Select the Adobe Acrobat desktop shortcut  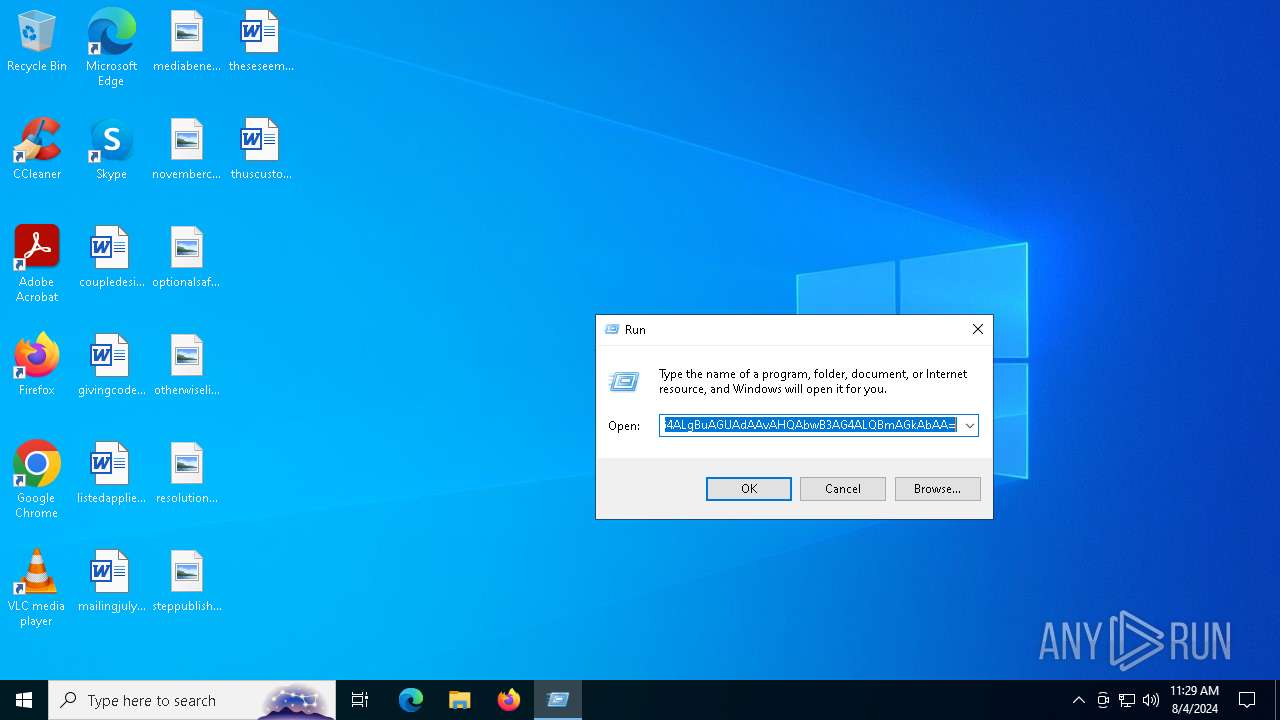pos(37,265)
